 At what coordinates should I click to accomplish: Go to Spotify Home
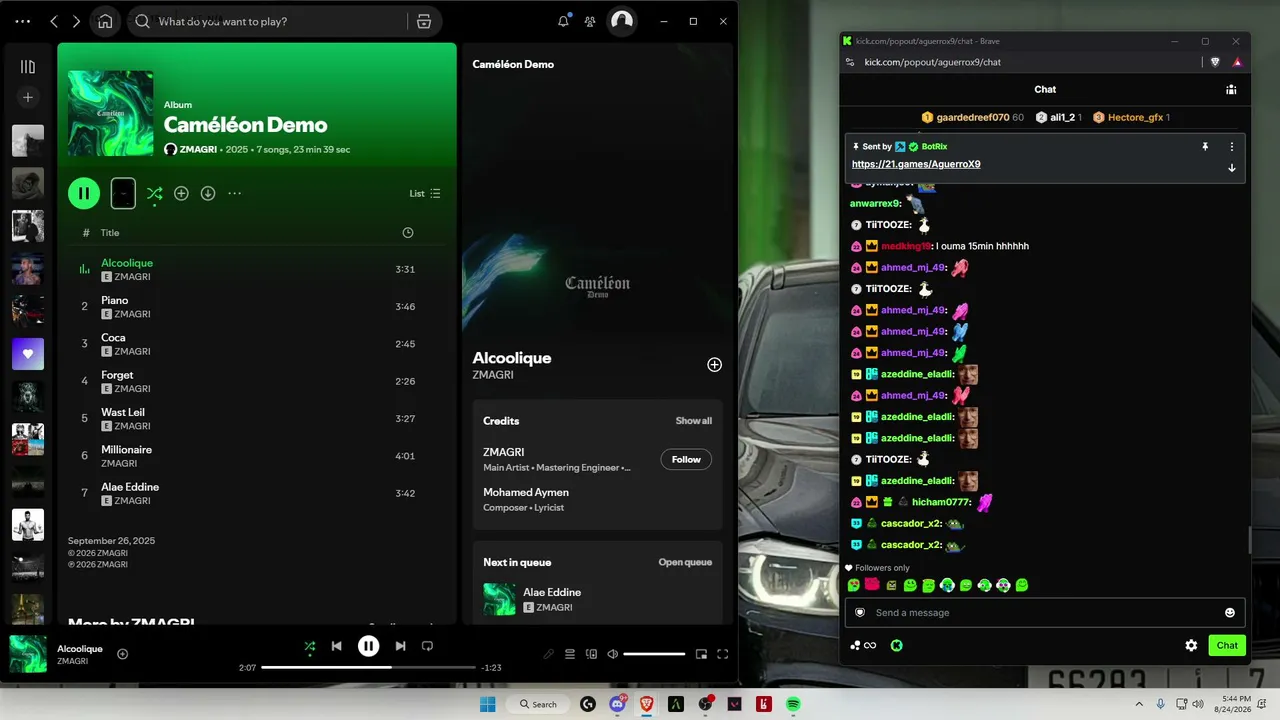[x=105, y=21]
